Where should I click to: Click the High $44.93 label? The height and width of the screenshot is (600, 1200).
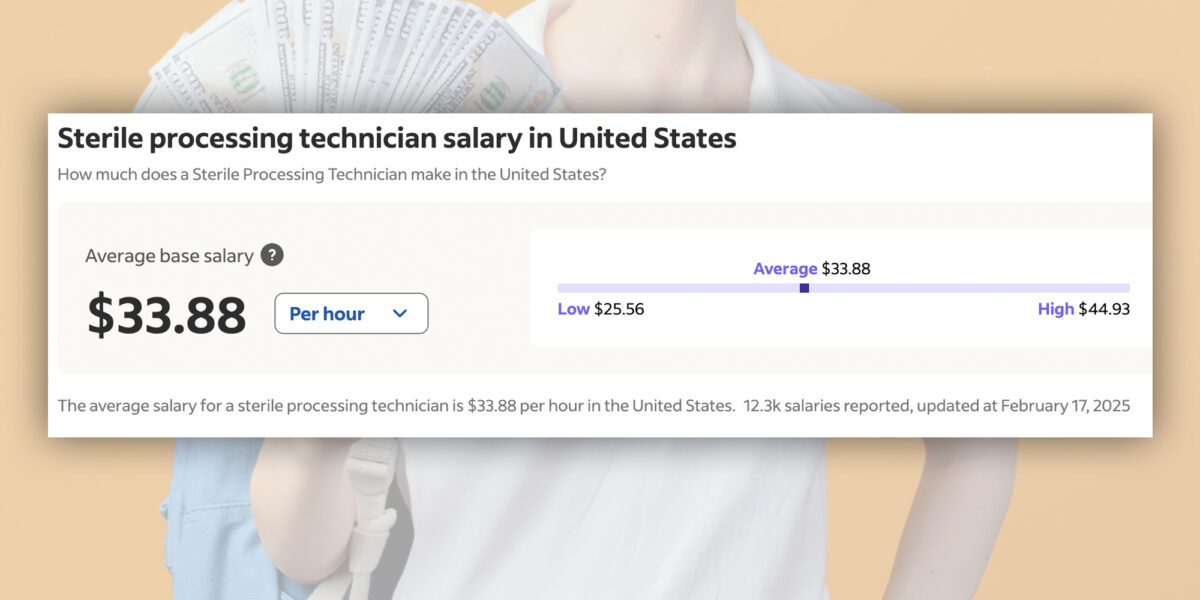[1084, 309]
